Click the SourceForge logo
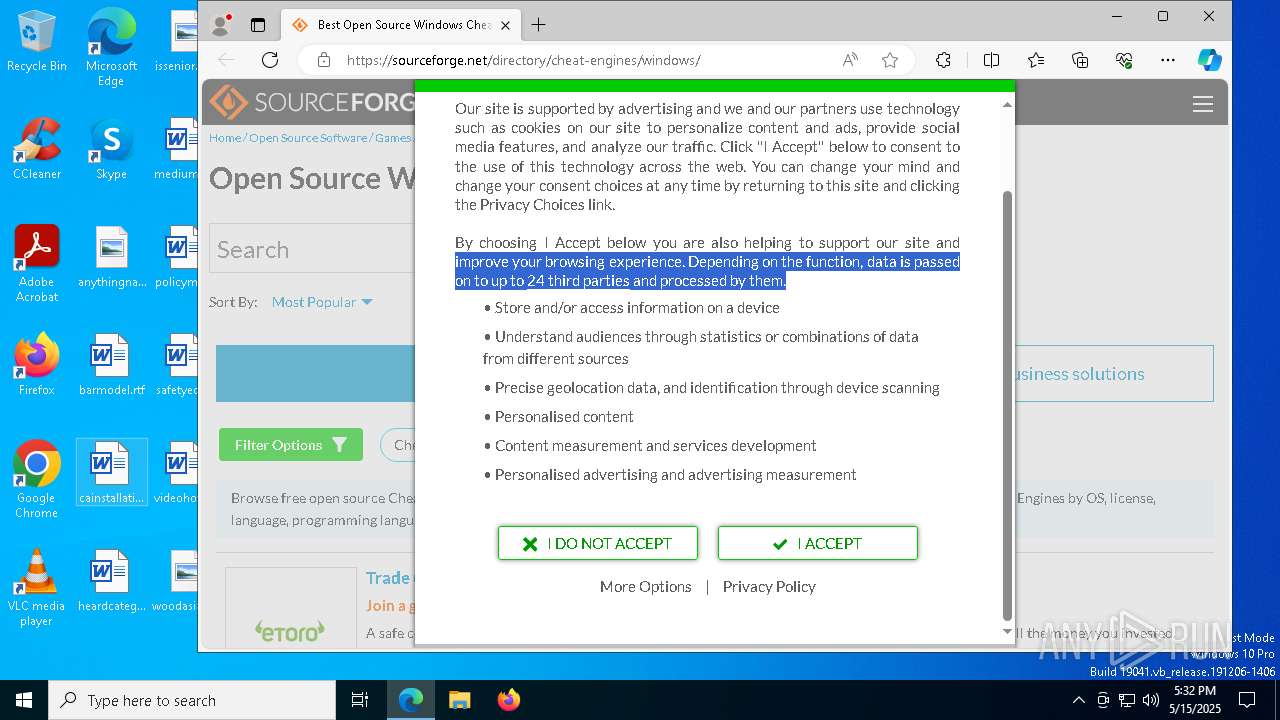Viewport: 1280px width, 720px height. [313, 102]
